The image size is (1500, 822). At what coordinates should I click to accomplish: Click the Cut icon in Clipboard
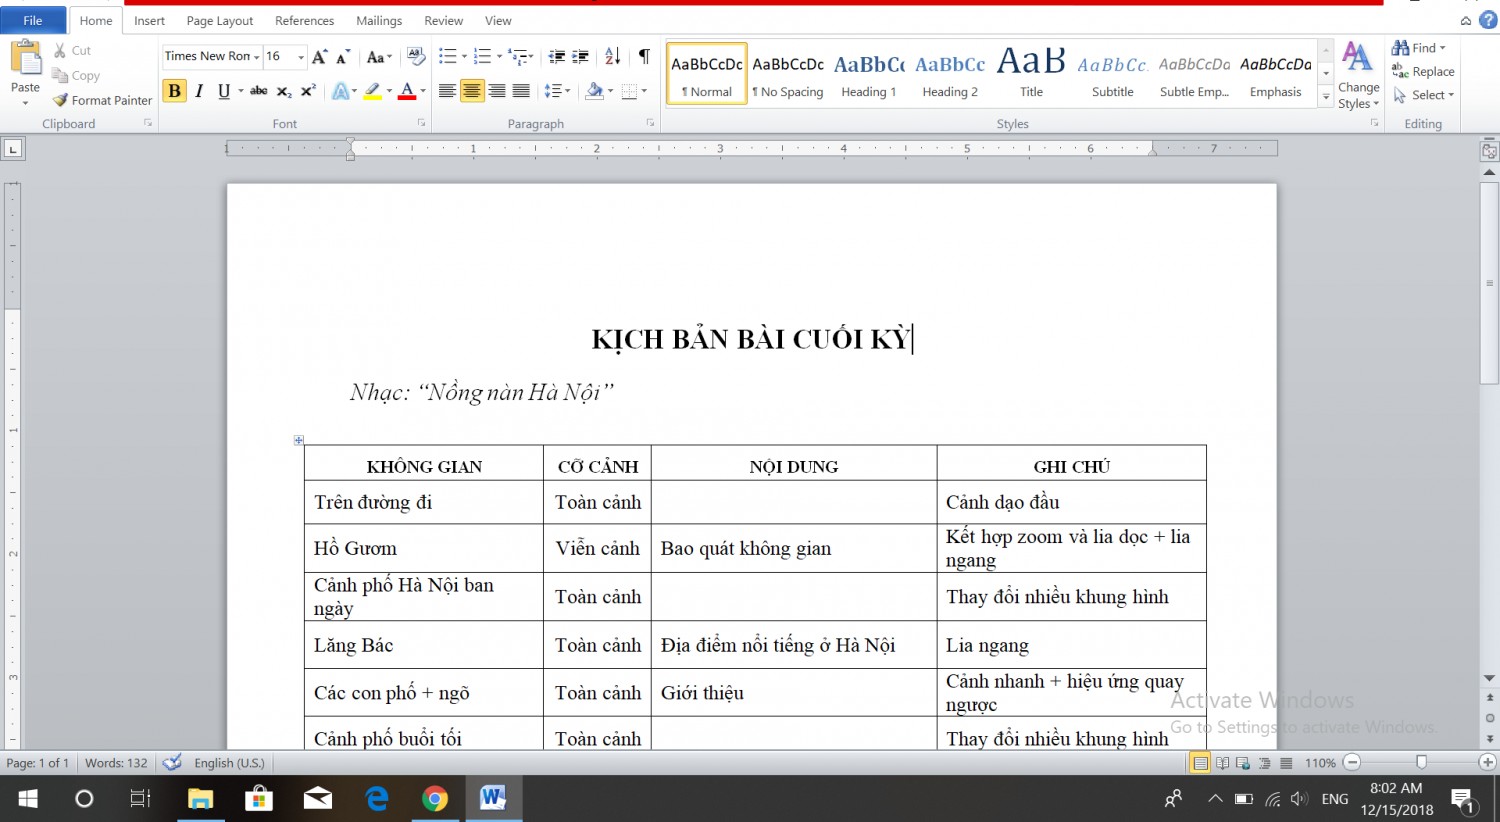tap(72, 50)
